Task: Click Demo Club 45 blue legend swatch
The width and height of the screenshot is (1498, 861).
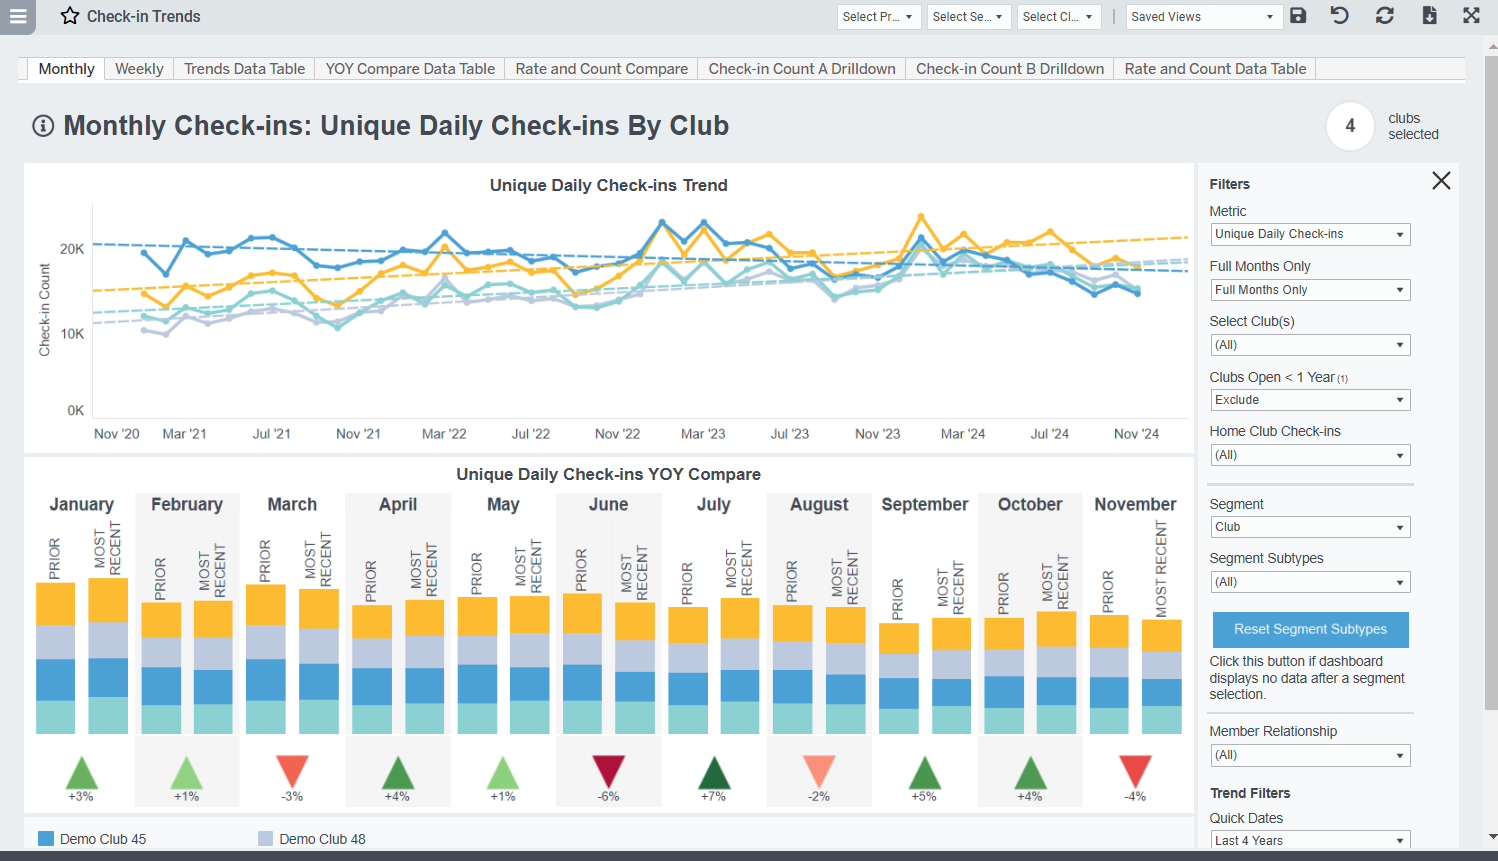Action: coord(45,839)
